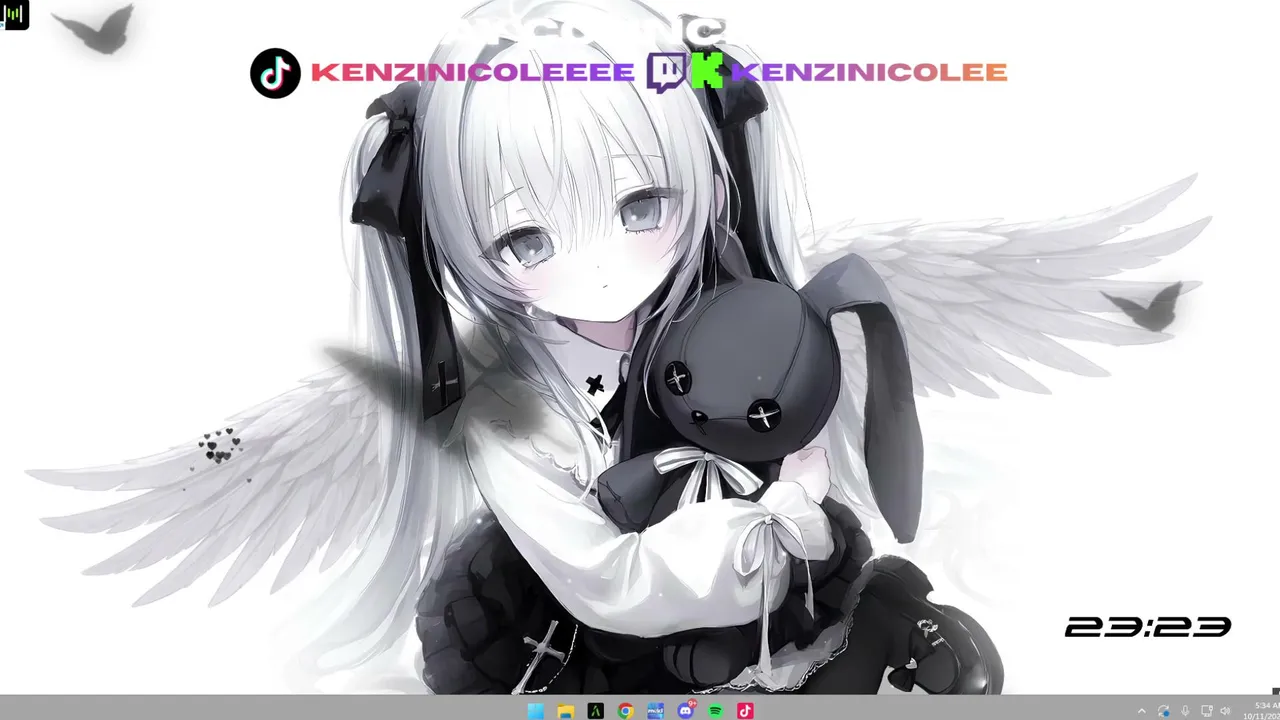
Task: Open Google Chrome from the taskbar
Action: point(626,711)
